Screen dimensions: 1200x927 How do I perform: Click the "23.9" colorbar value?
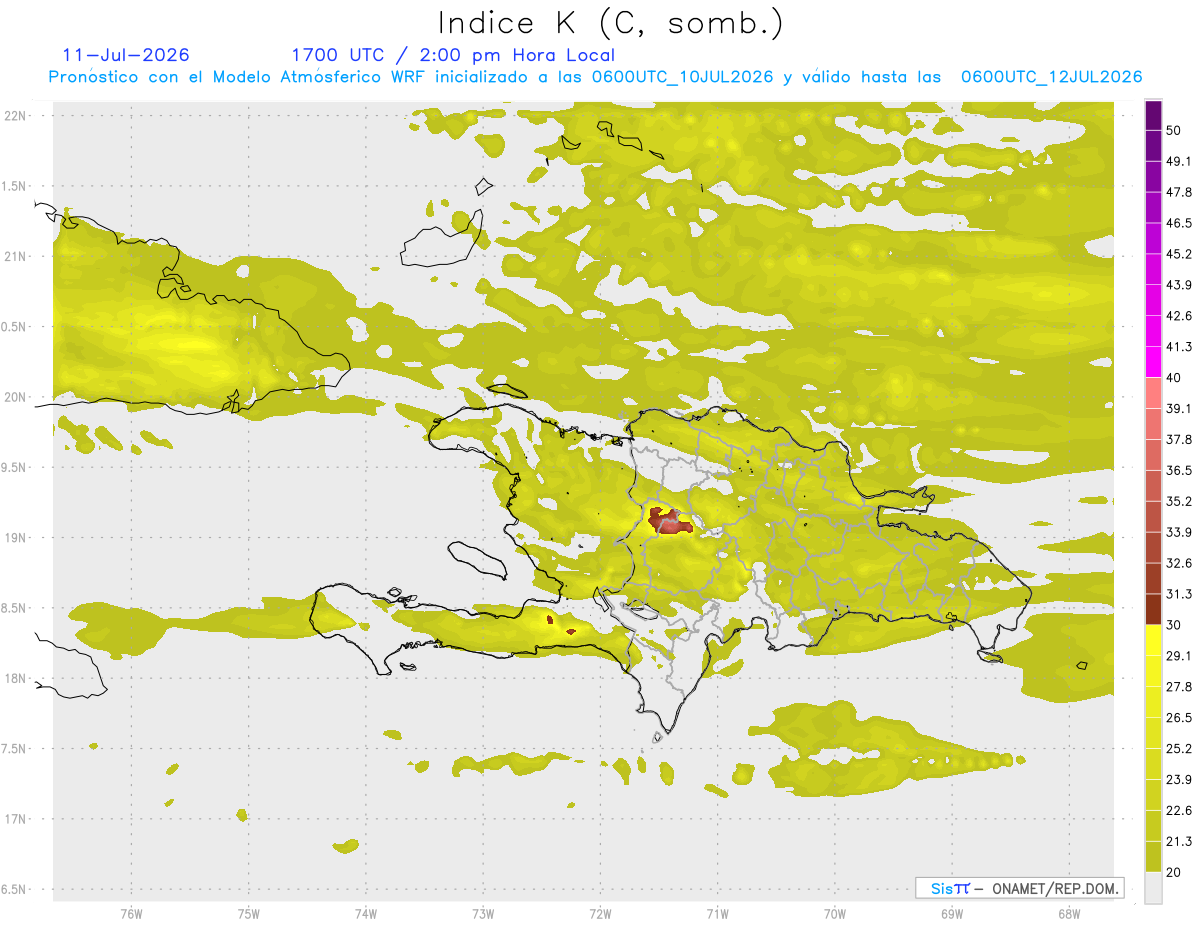1179,779
